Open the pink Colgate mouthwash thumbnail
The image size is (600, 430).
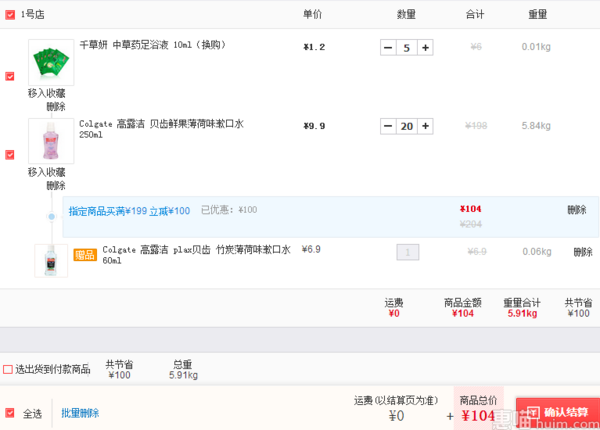pos(51,141)
